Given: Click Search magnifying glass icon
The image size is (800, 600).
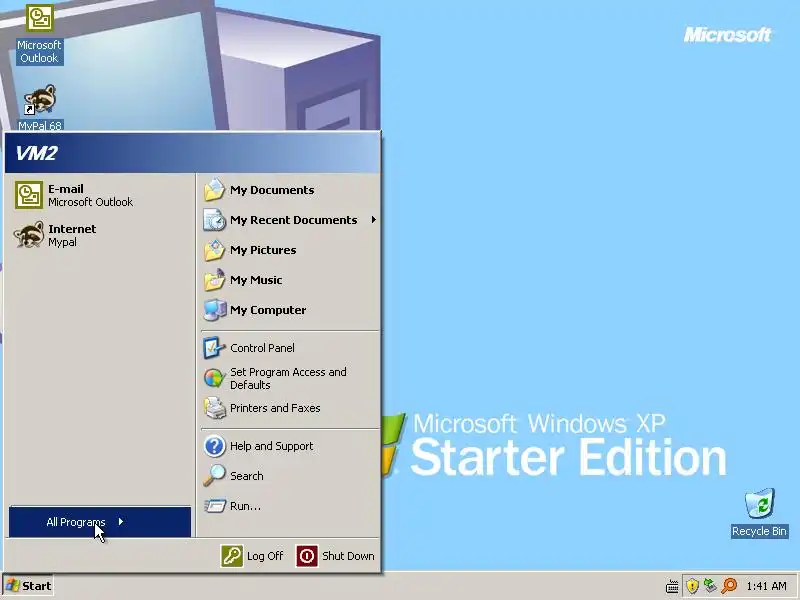Looking at the screenshot, I should coord(214,476).
